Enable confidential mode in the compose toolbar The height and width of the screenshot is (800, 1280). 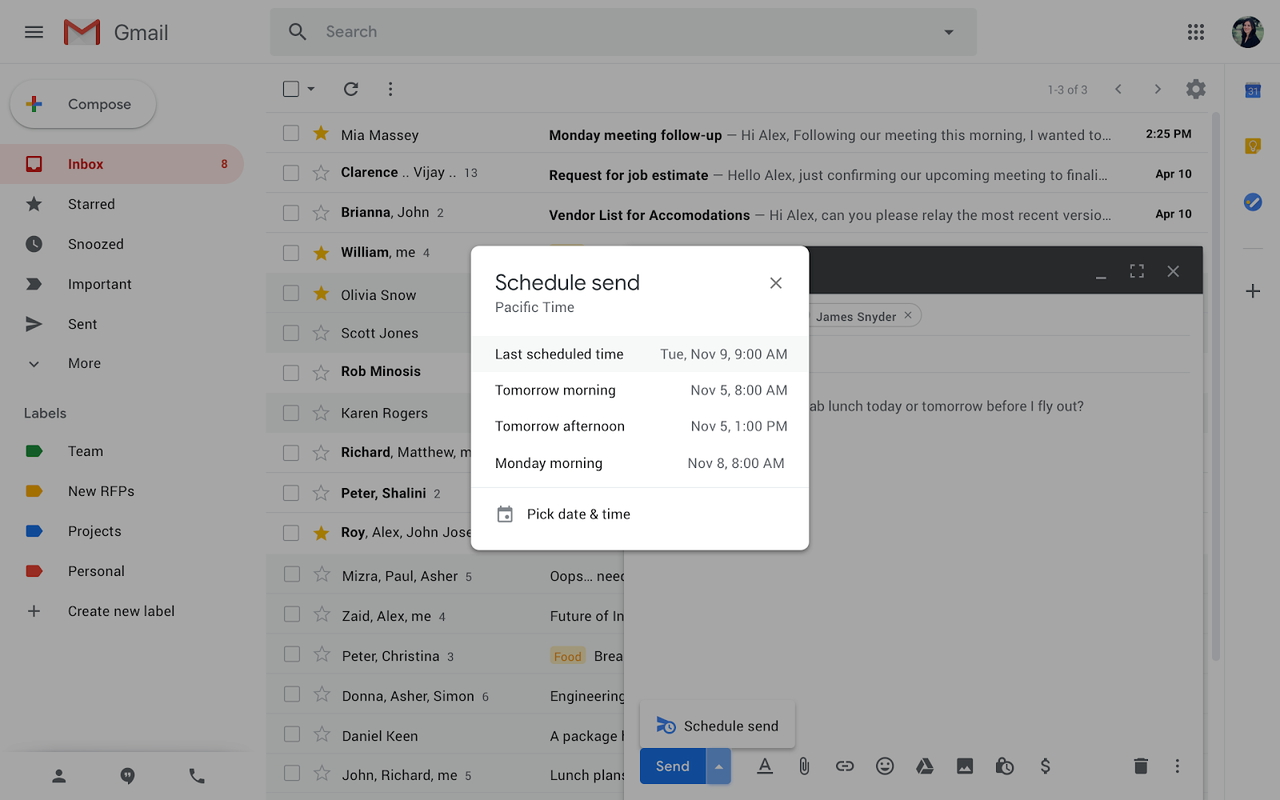click(1004, 765)
